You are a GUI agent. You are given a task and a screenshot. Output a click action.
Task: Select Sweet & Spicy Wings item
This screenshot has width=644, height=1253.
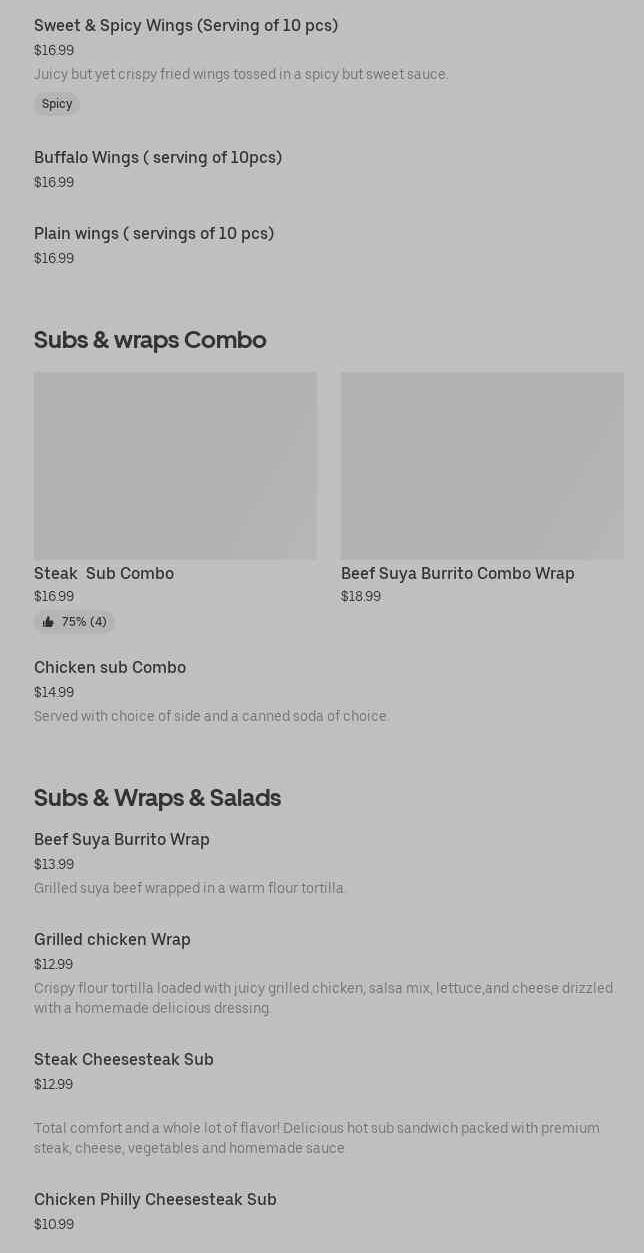coord(186,26)
